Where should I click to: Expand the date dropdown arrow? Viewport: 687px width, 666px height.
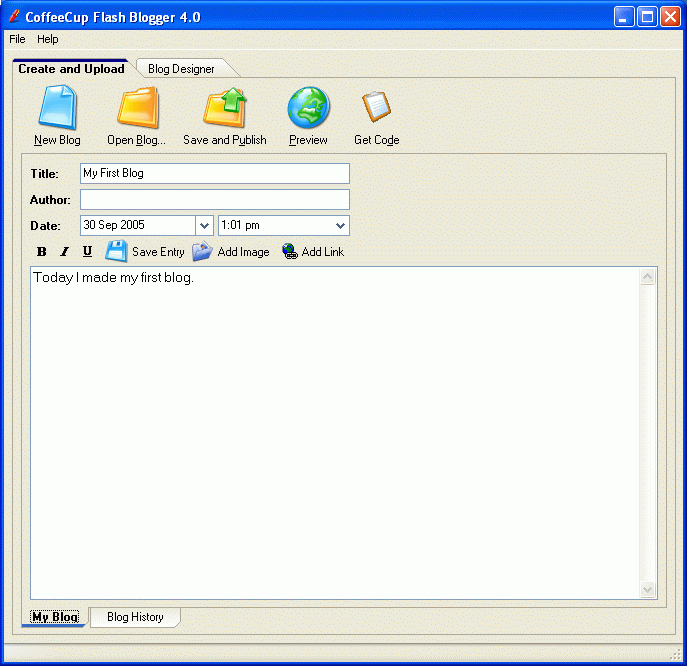[x=204, y=226]
